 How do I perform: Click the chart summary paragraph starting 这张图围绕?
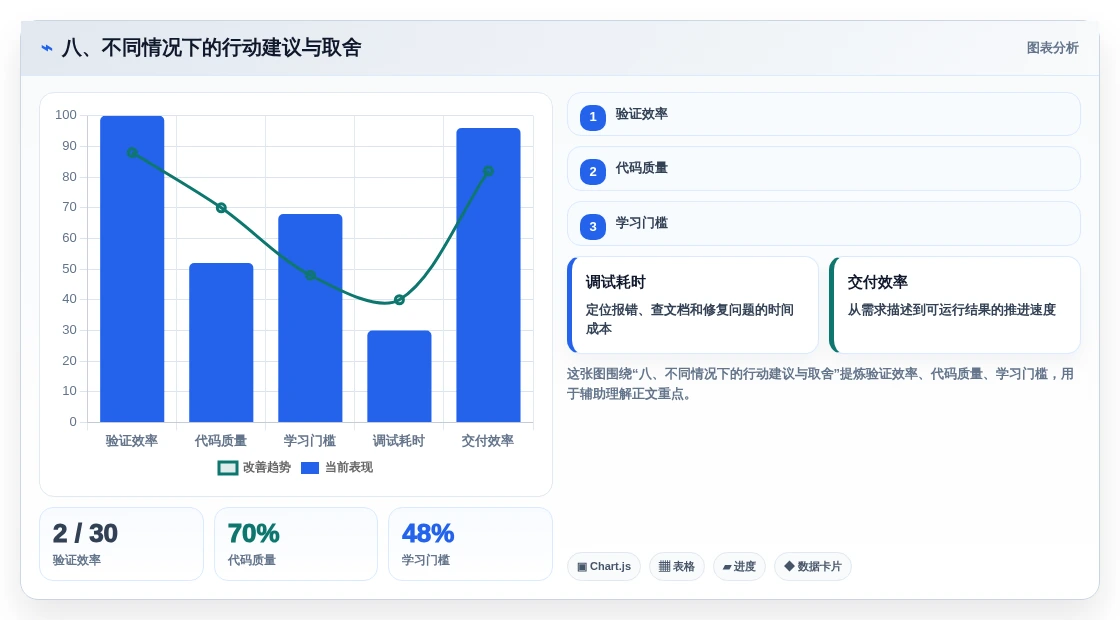(x=820, y=384)
